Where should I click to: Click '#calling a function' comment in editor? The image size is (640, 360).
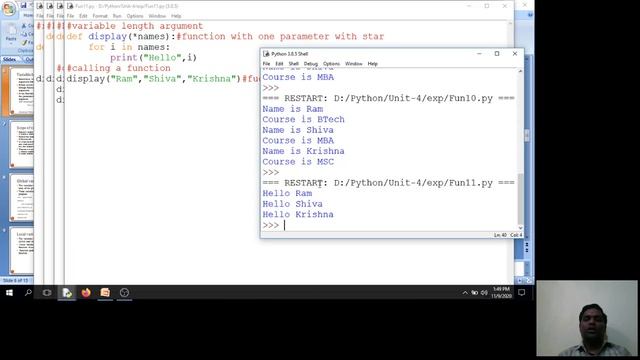pyautogui.click(x=118, y=68)
